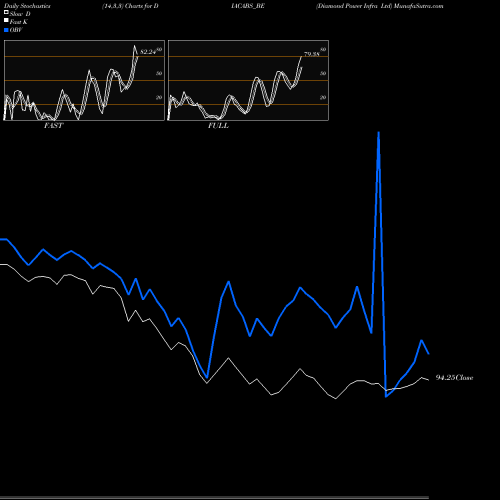
Task: Click the FULL chart label
Action: [x=218, y=125]
